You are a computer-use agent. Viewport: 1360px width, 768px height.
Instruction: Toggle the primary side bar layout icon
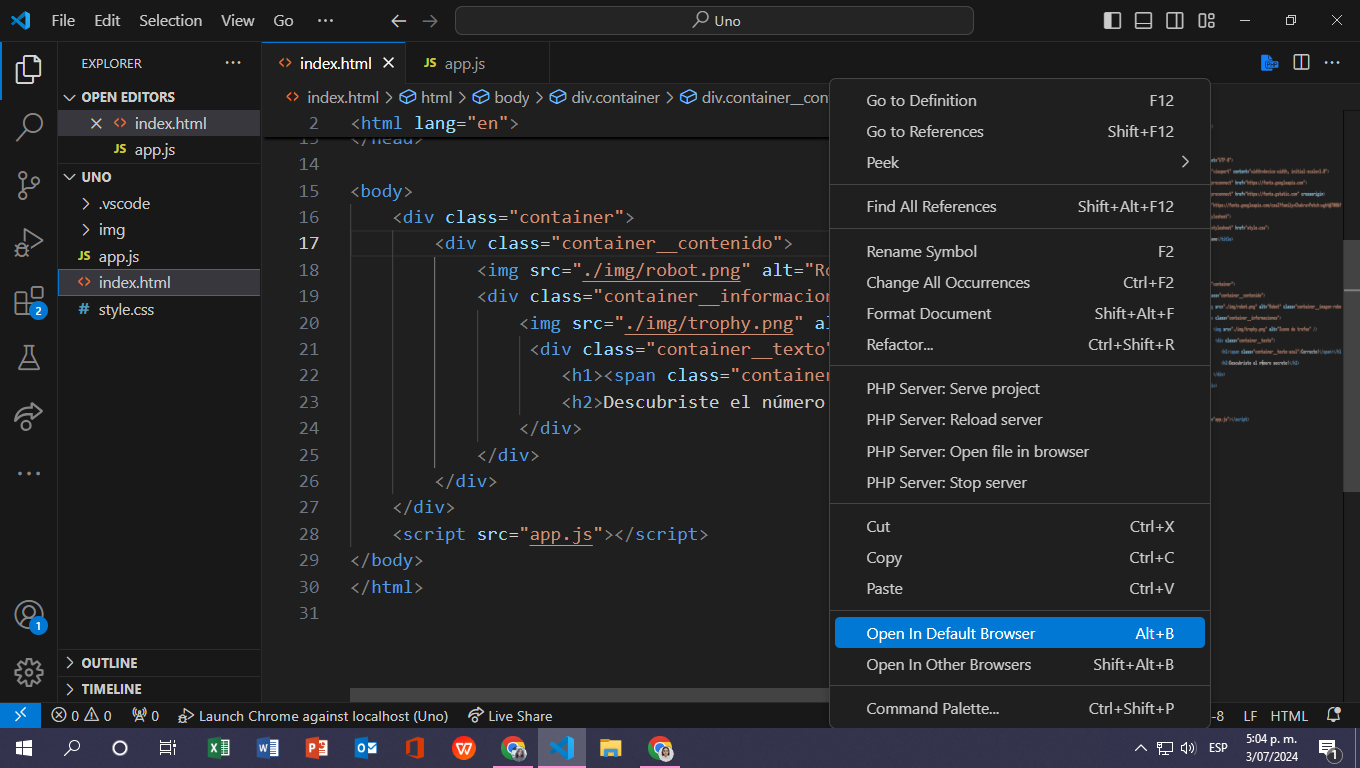point(1112,20)
